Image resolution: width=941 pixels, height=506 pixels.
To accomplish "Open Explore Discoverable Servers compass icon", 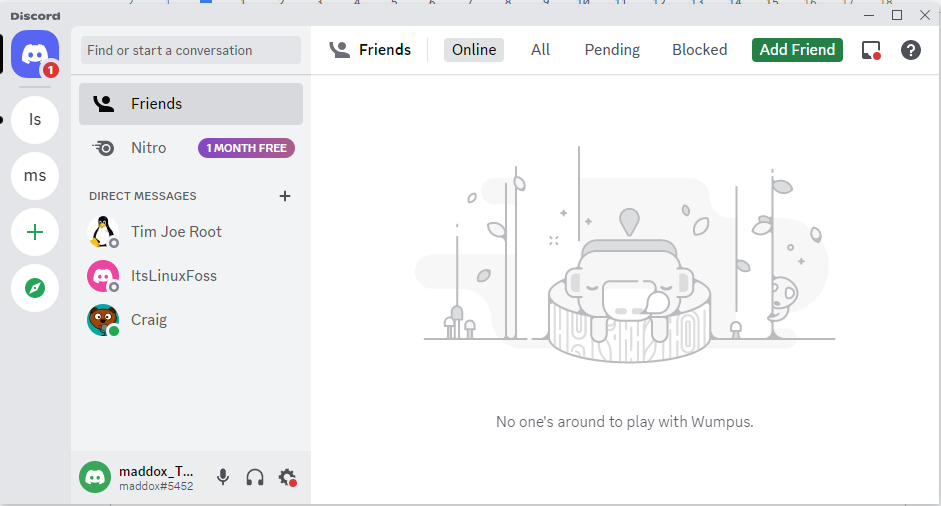I will click(35, 288).
